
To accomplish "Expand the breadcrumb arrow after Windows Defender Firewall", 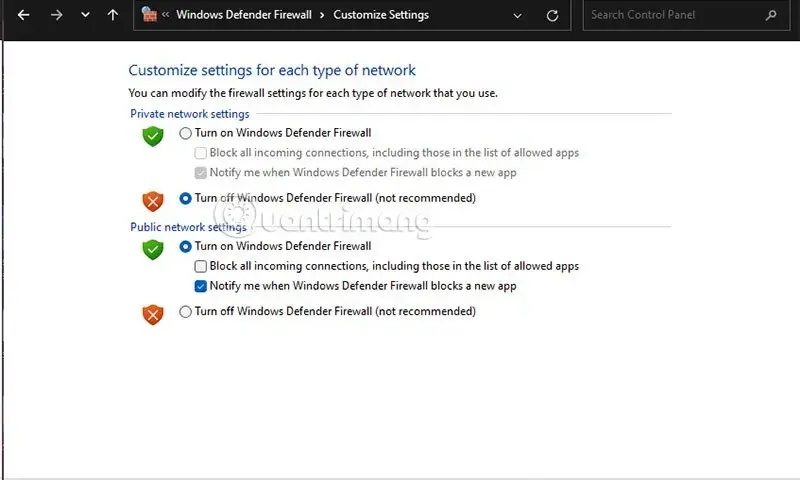I will click(322, 15).
